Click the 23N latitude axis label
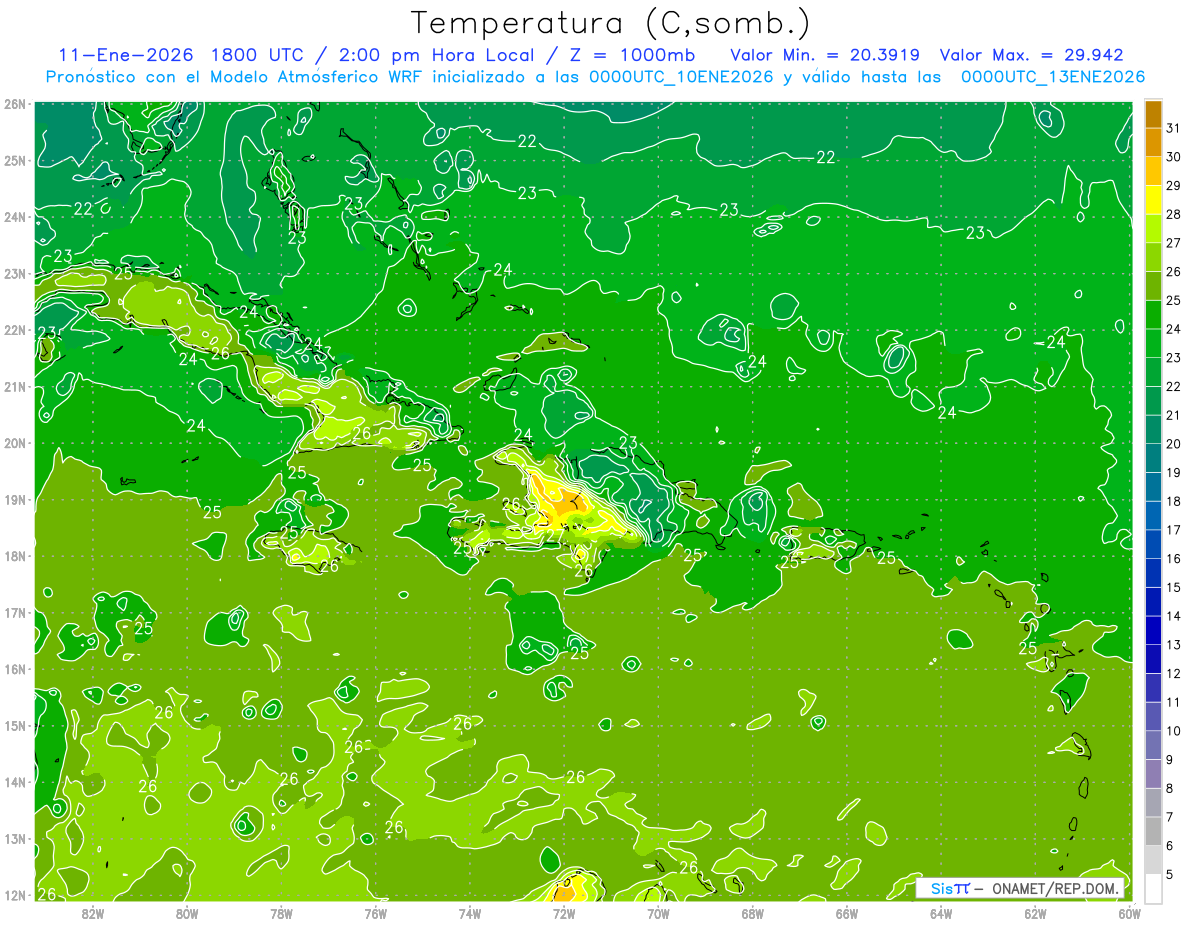The image size is (1200, 927). point(15,274)
